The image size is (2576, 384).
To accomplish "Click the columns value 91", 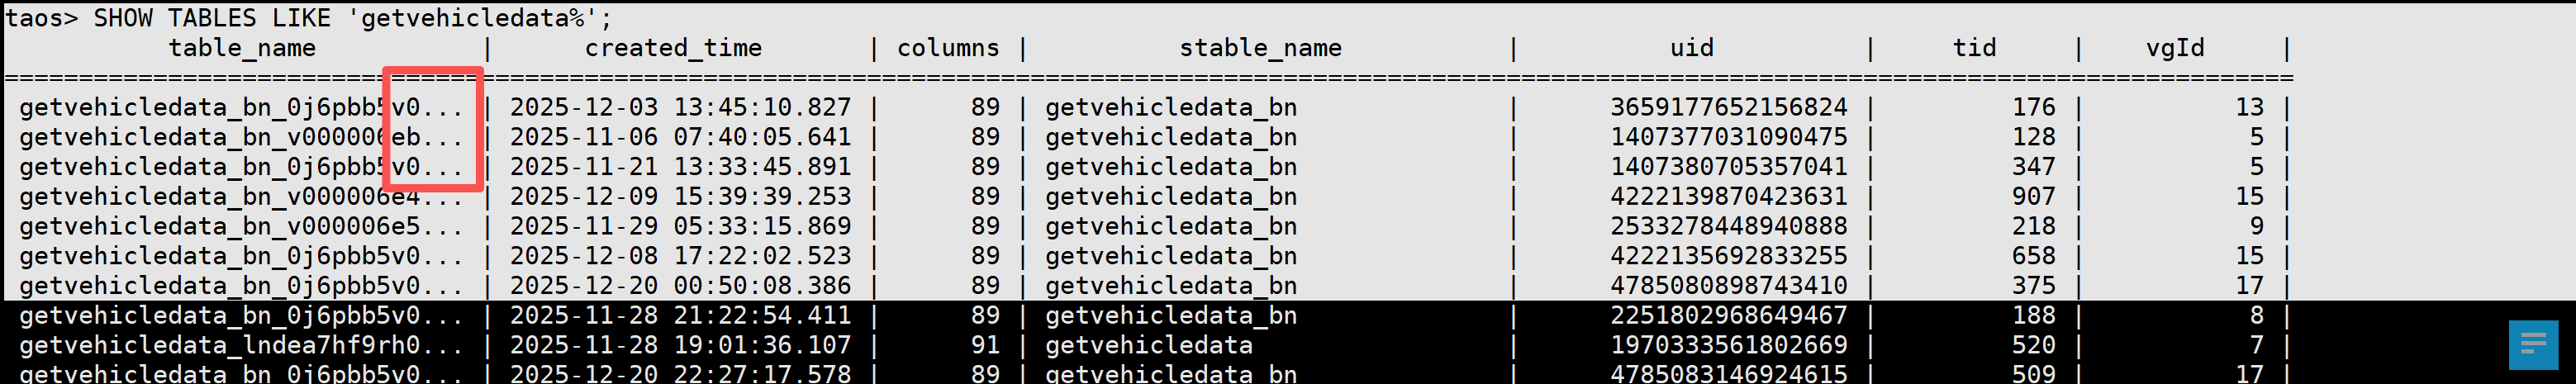I will tap(985, 345).
